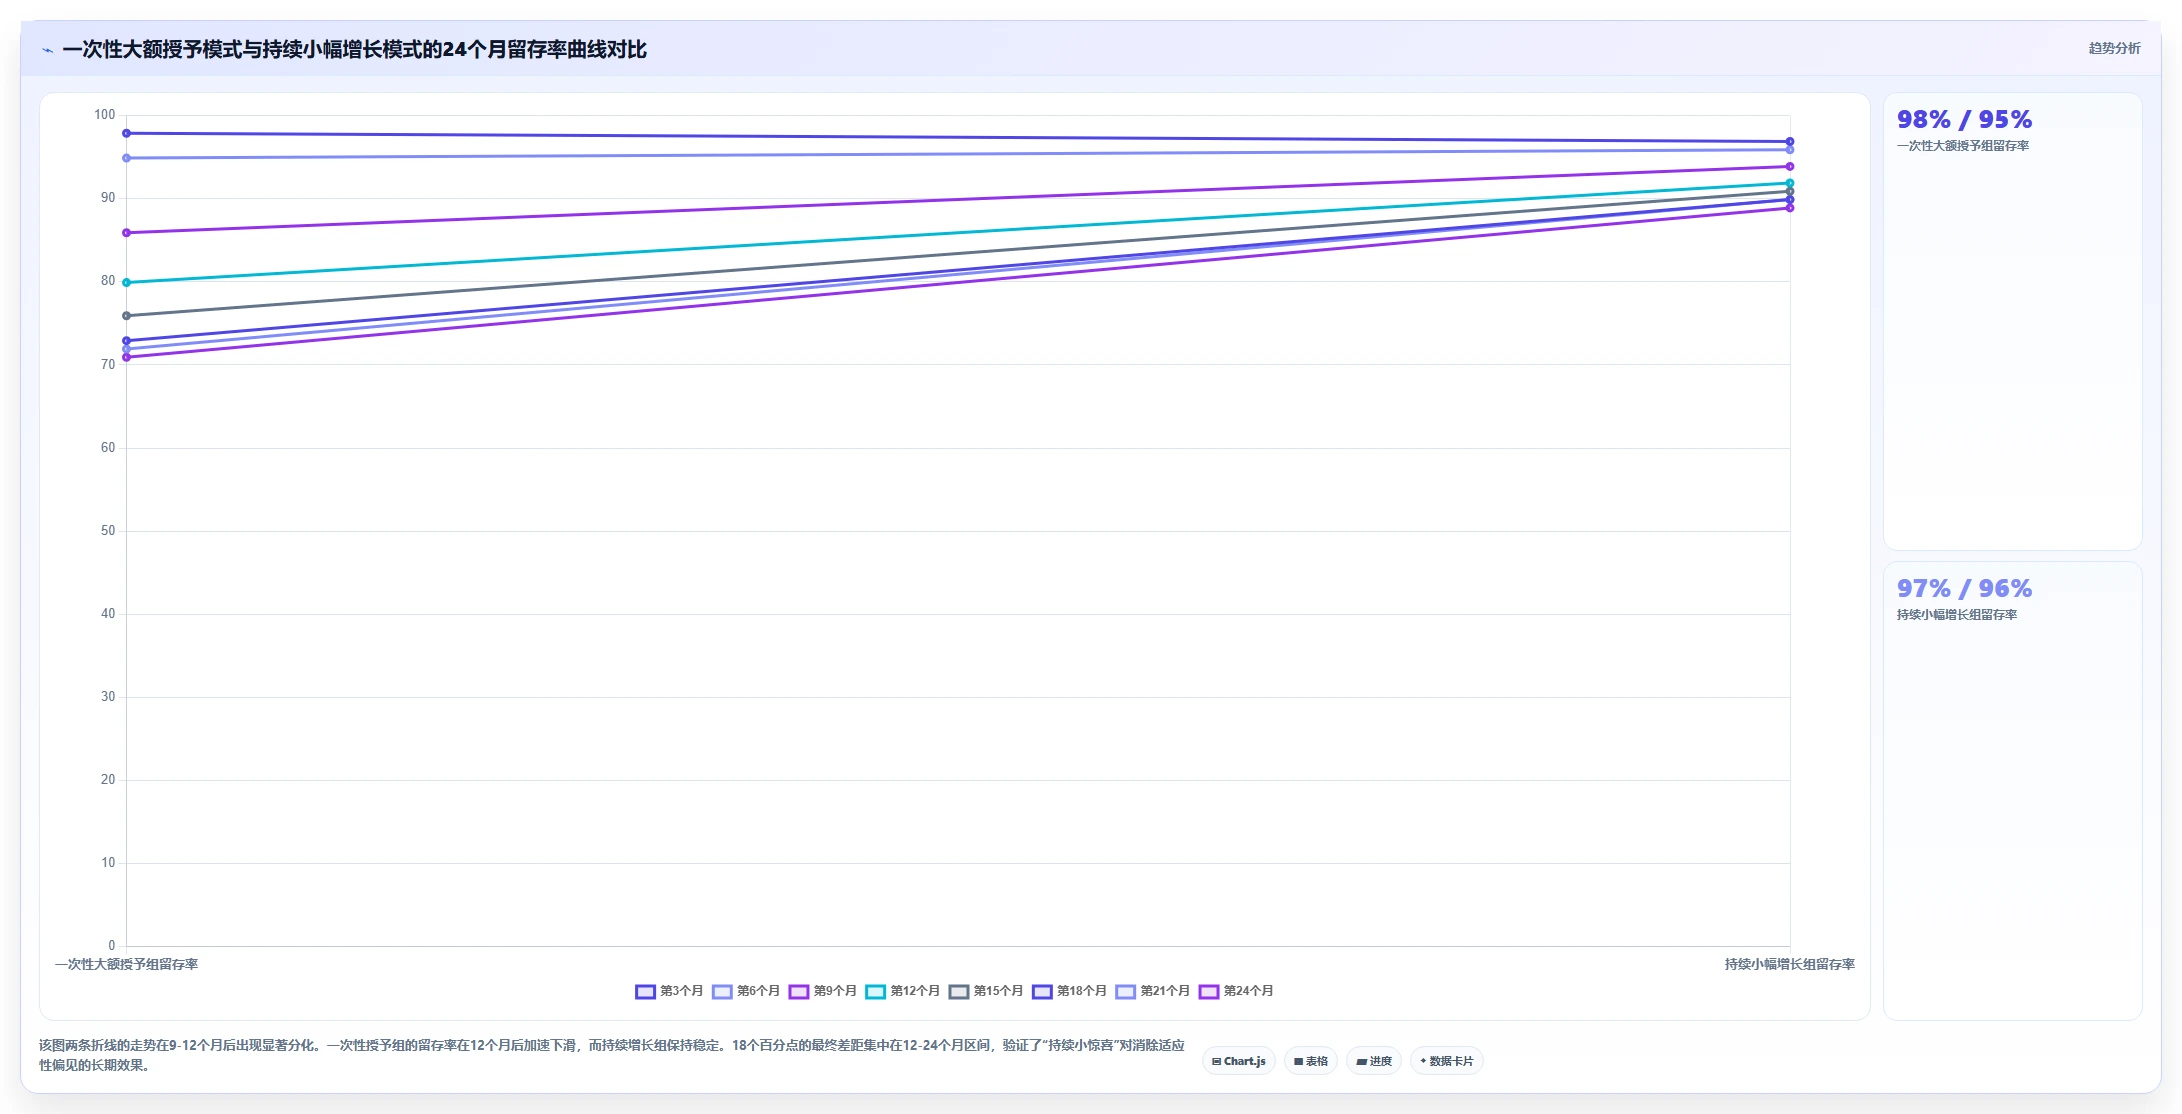The width and height of the screenshot is (2182, 1114).
Task: Click the 第12个月 cyan legend swatch
Action: click(x=875, y=991)
